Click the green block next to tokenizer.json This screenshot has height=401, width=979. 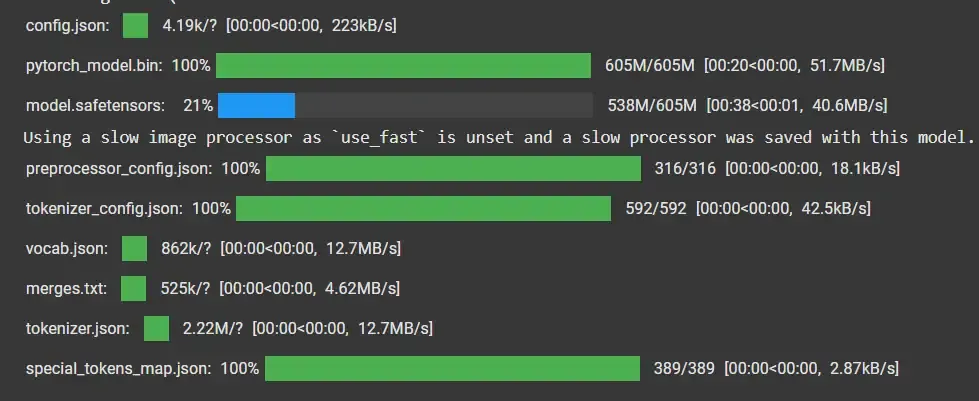click(156, 328)
